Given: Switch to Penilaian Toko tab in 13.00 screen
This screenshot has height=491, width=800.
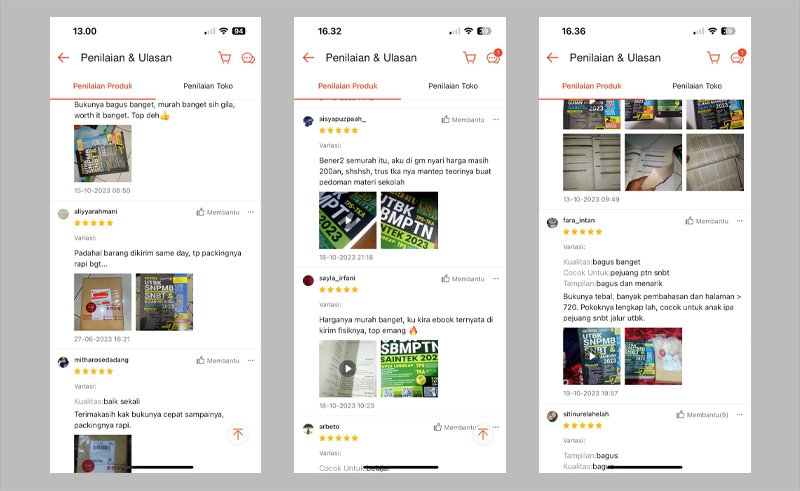Looking at the screenshot, I should point(208,86).
